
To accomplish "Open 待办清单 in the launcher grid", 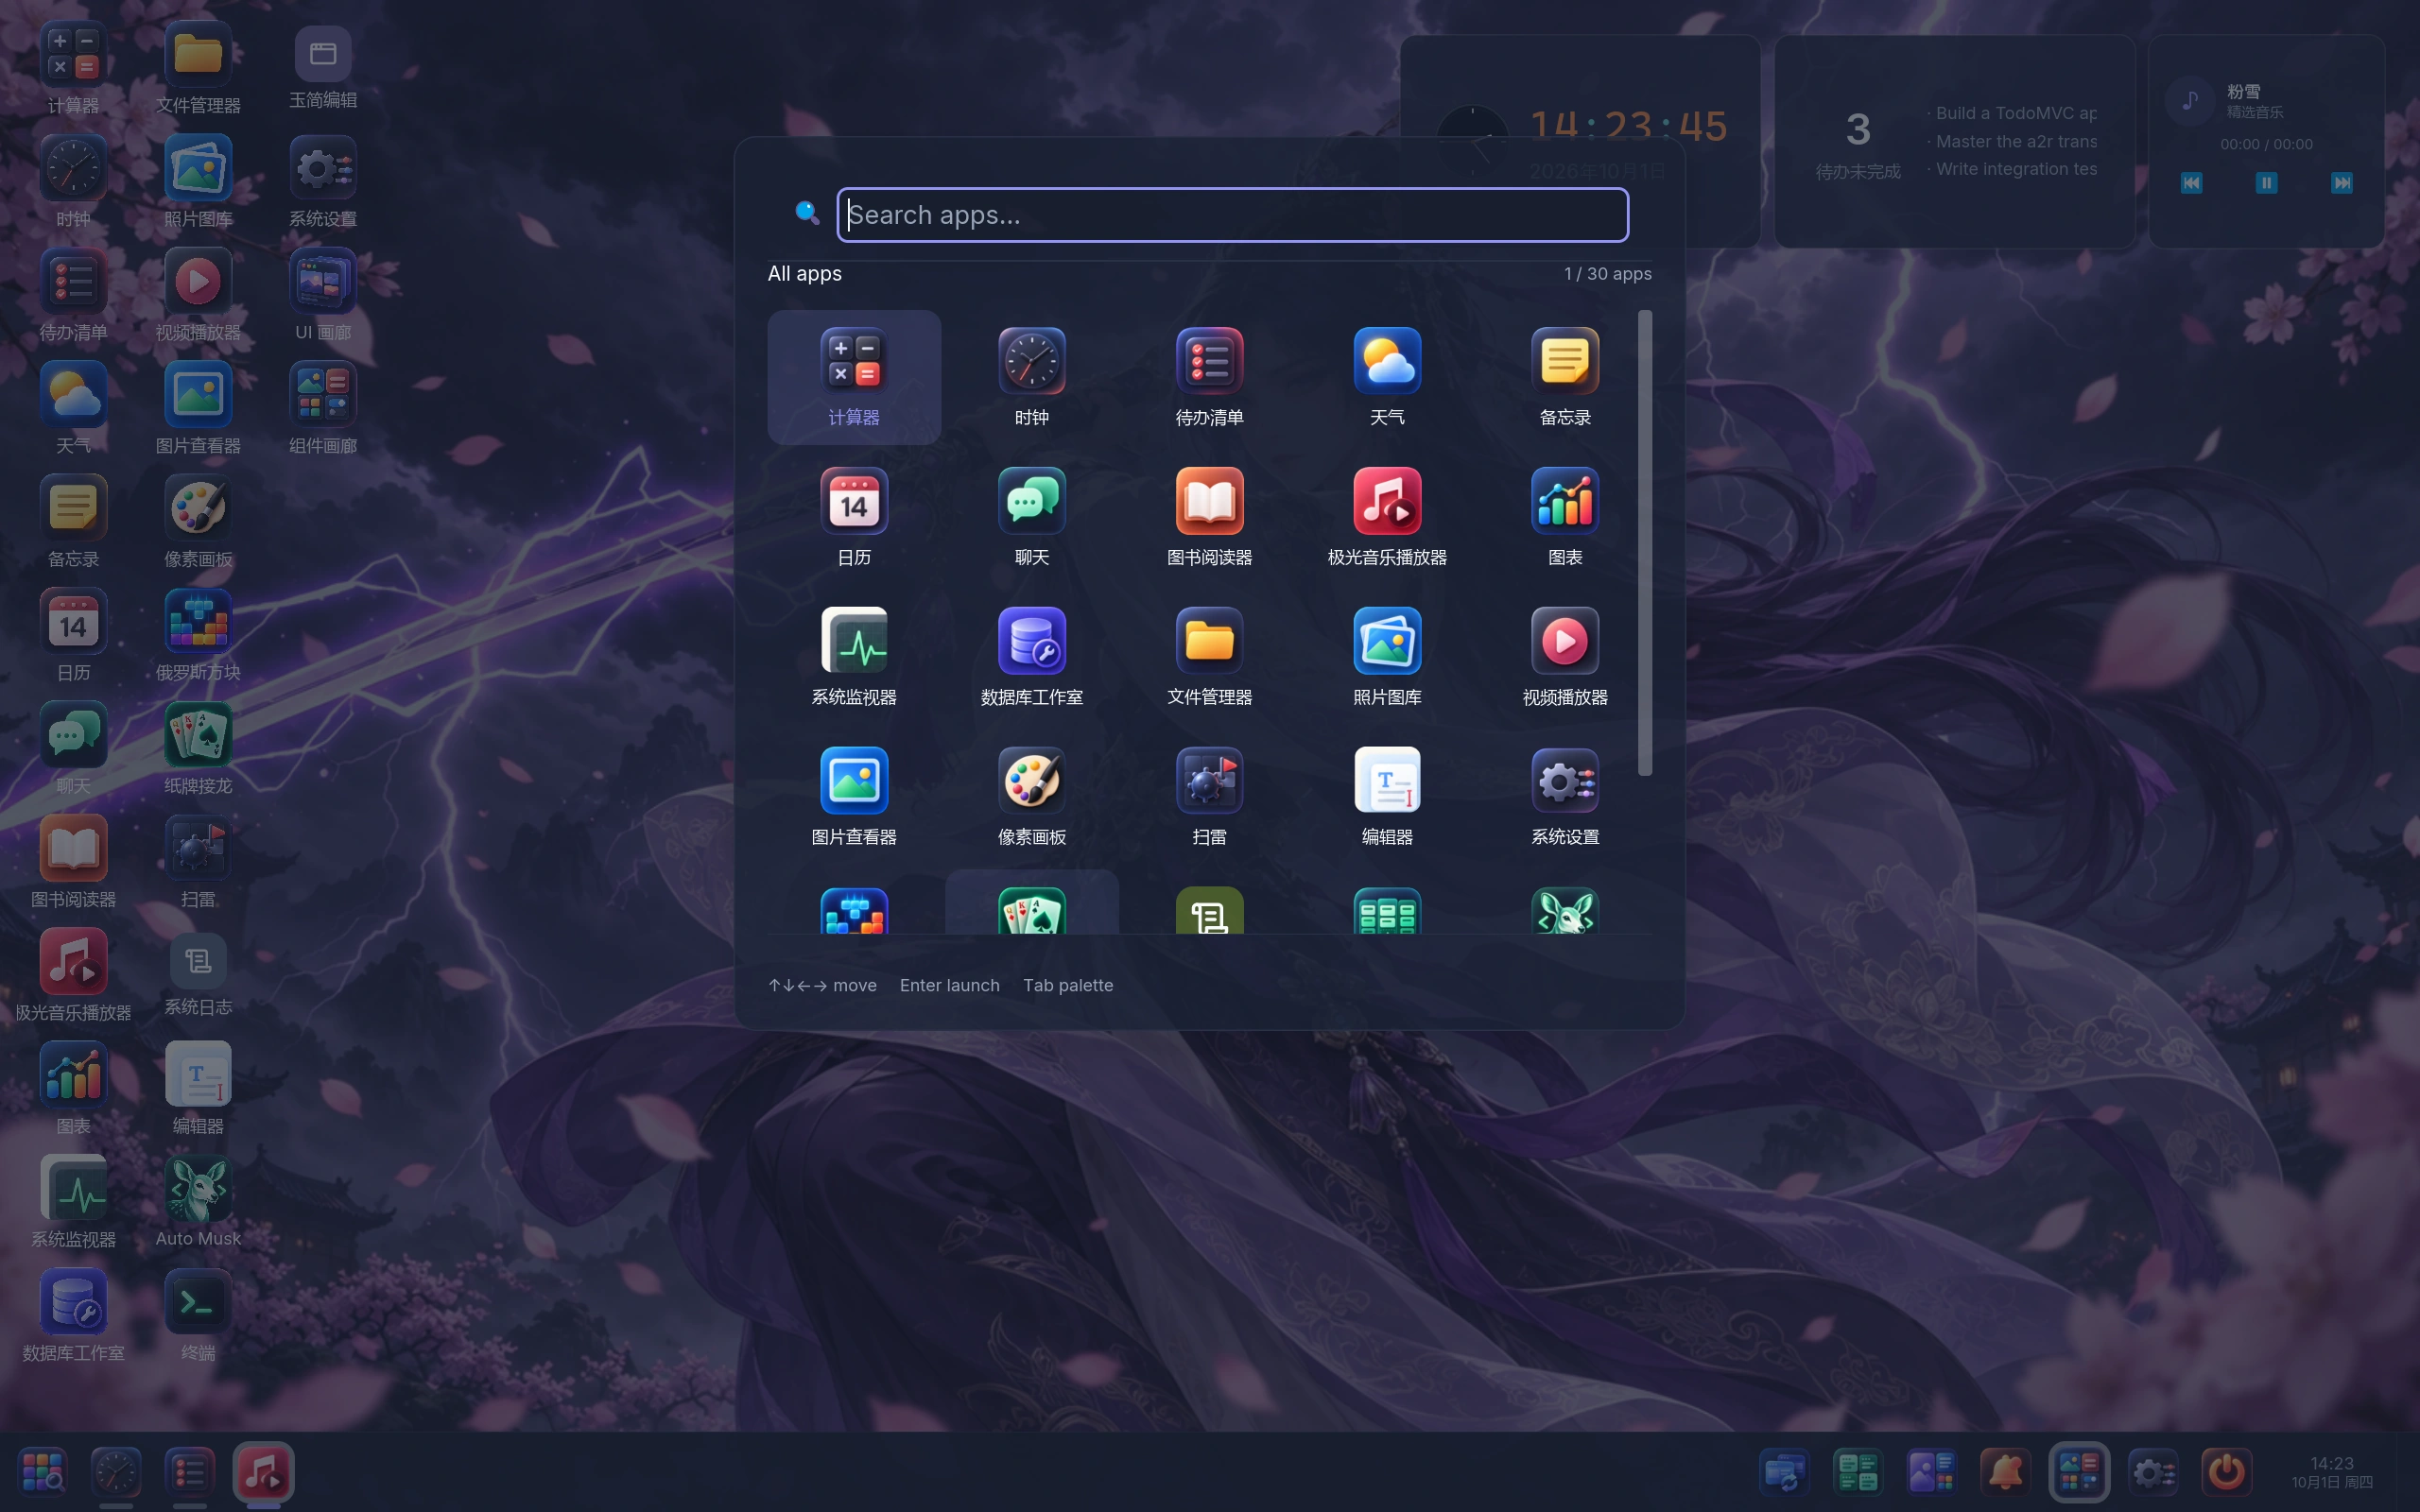I will (1209, 377).
